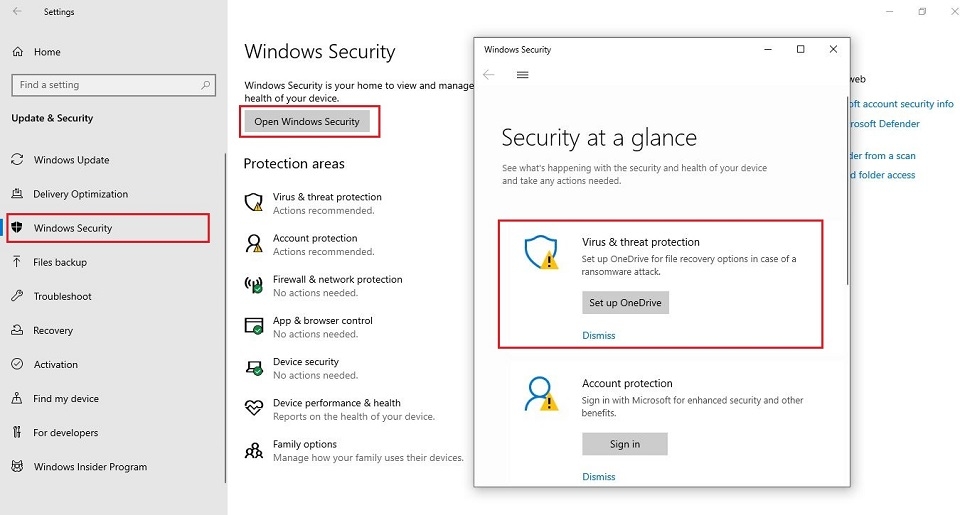
Task: Click the Set up OneDrive button
Action: point(625,303)
